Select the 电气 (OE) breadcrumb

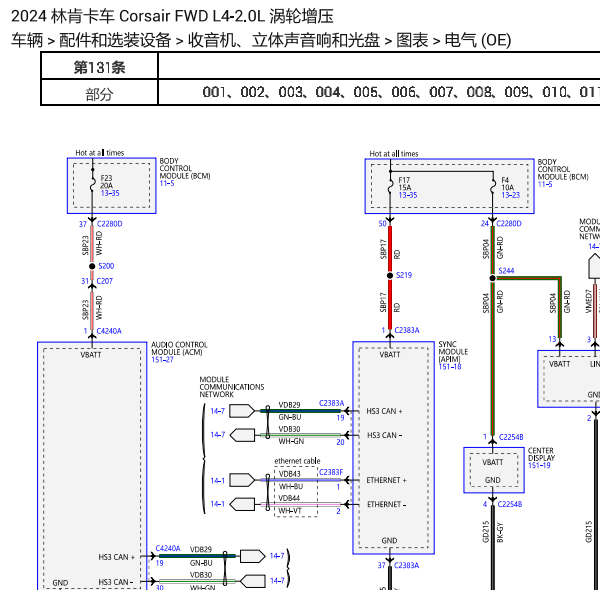point(478,40)
